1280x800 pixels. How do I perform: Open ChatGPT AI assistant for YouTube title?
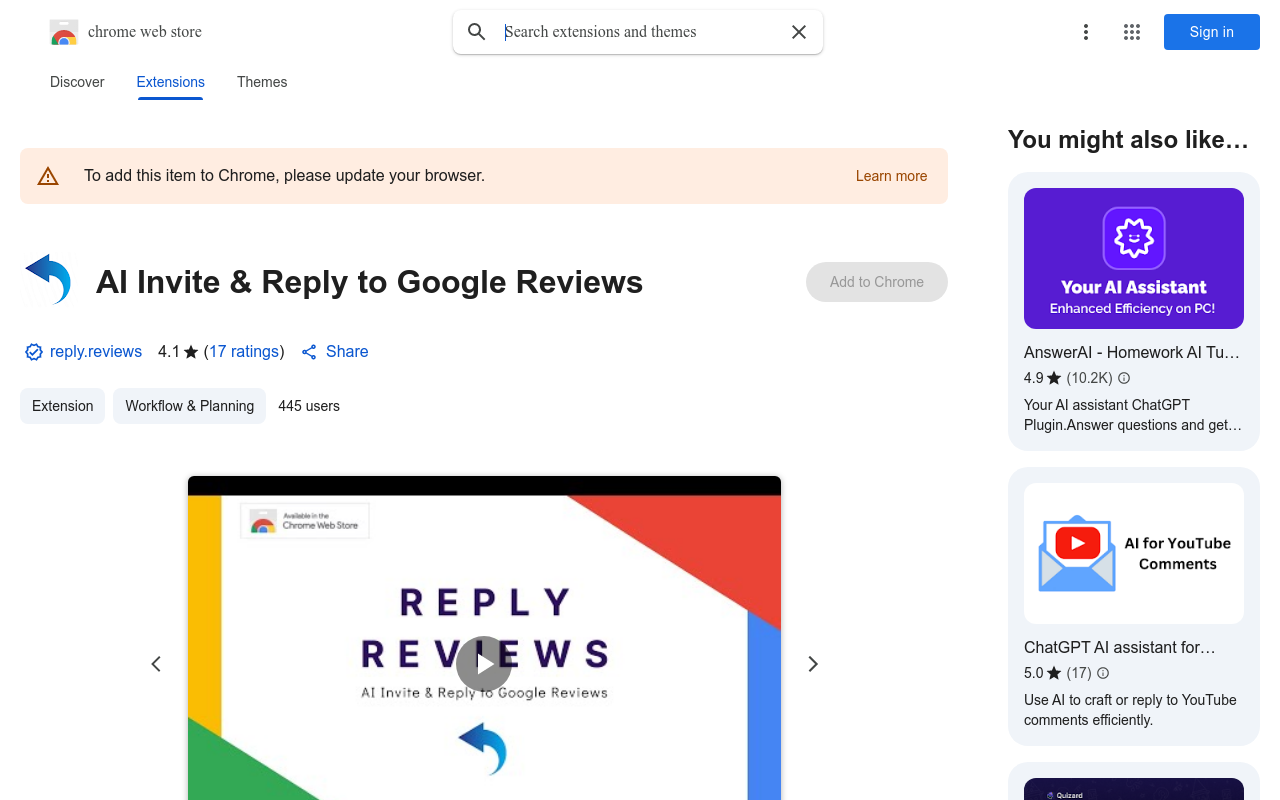pyautogui.click(x=1120, y=647)
